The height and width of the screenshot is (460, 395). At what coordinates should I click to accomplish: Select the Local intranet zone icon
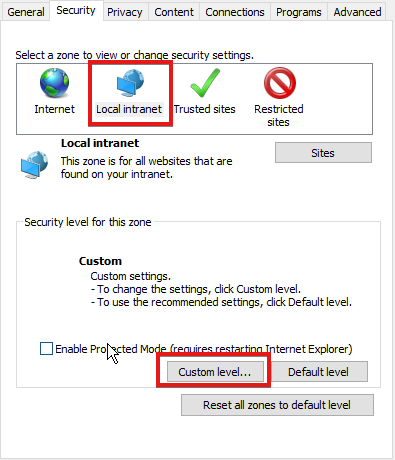130,82
